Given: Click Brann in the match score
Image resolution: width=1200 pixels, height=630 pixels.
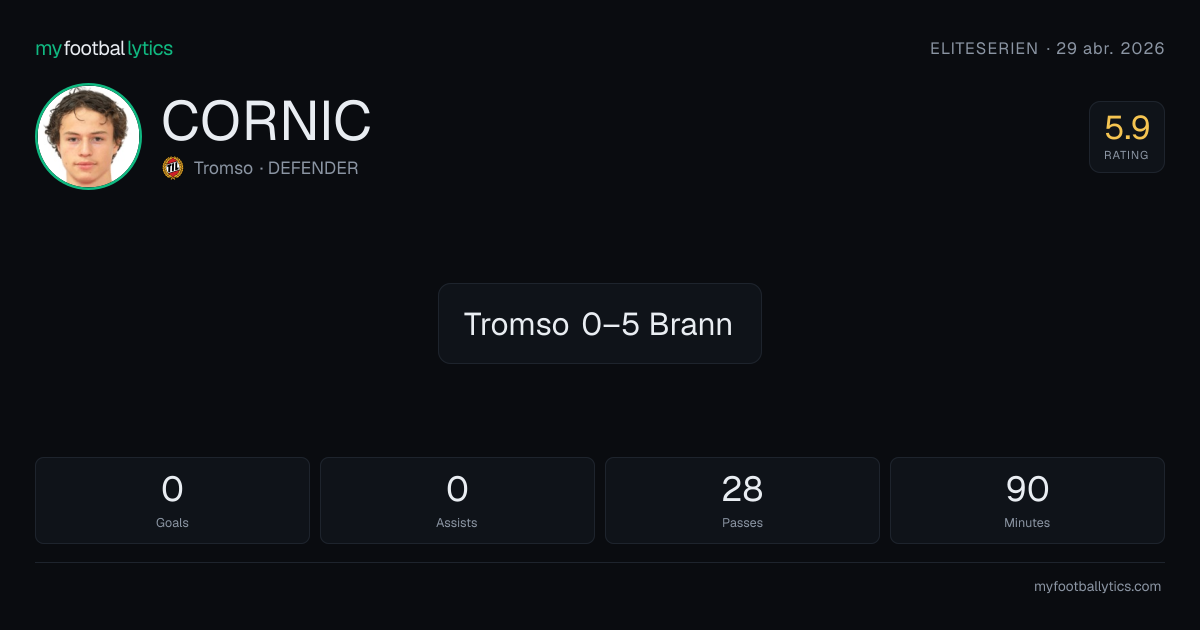Looking at the screenshot, I should click(691, 324).
